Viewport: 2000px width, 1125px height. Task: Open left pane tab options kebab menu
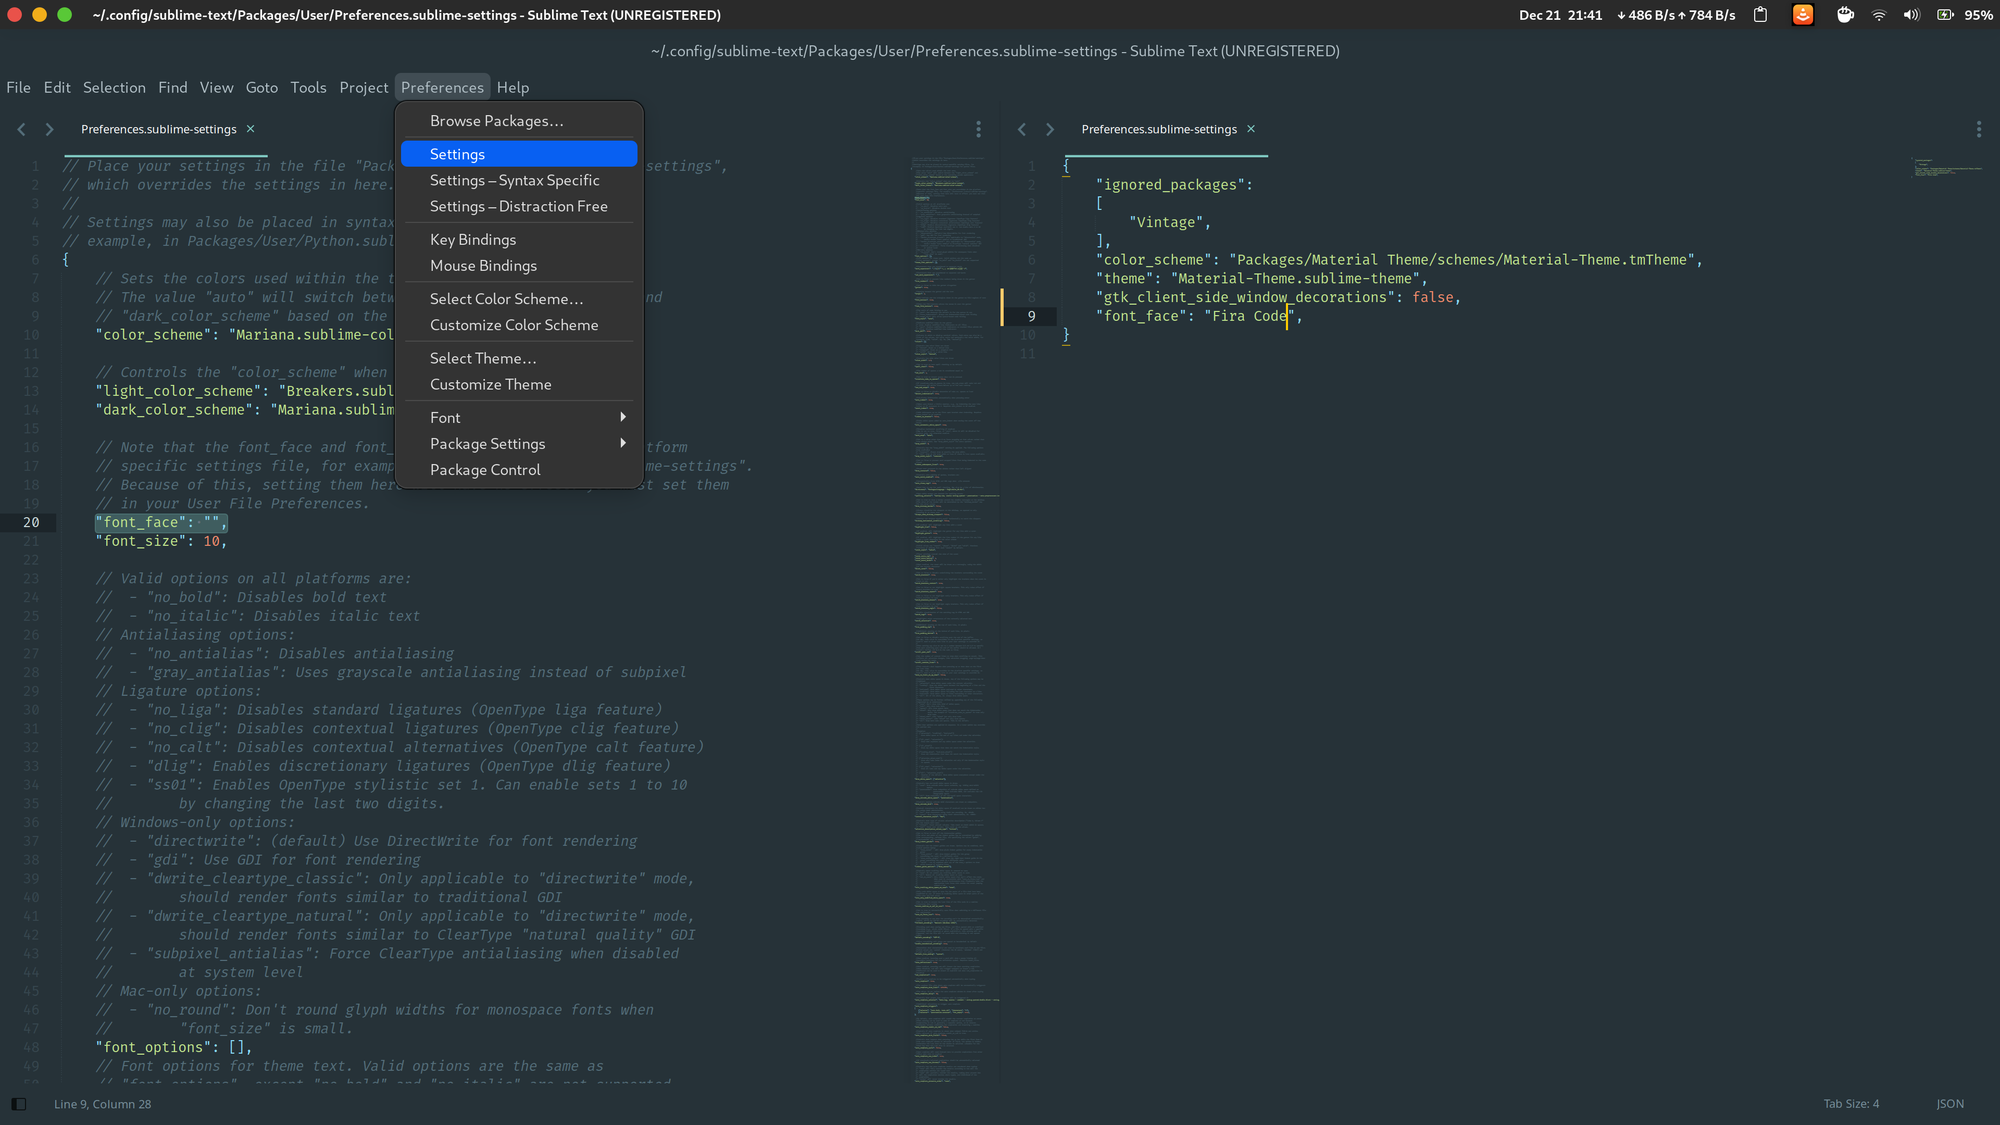point(978,129)
